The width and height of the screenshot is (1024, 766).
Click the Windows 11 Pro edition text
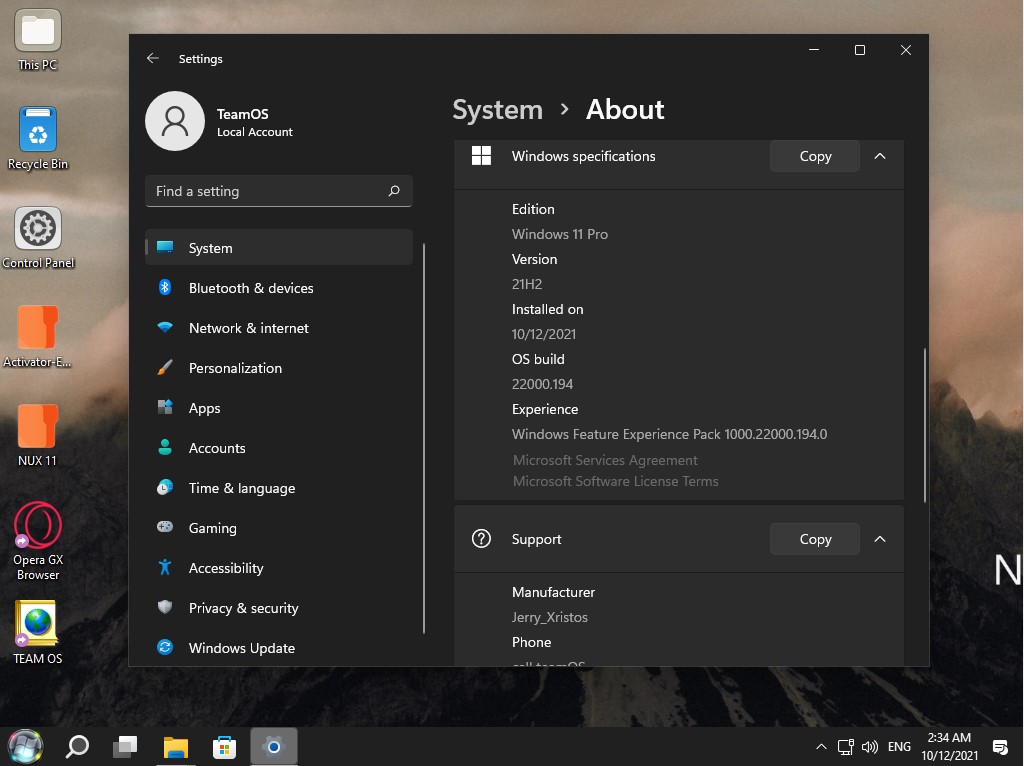point(560,233)
